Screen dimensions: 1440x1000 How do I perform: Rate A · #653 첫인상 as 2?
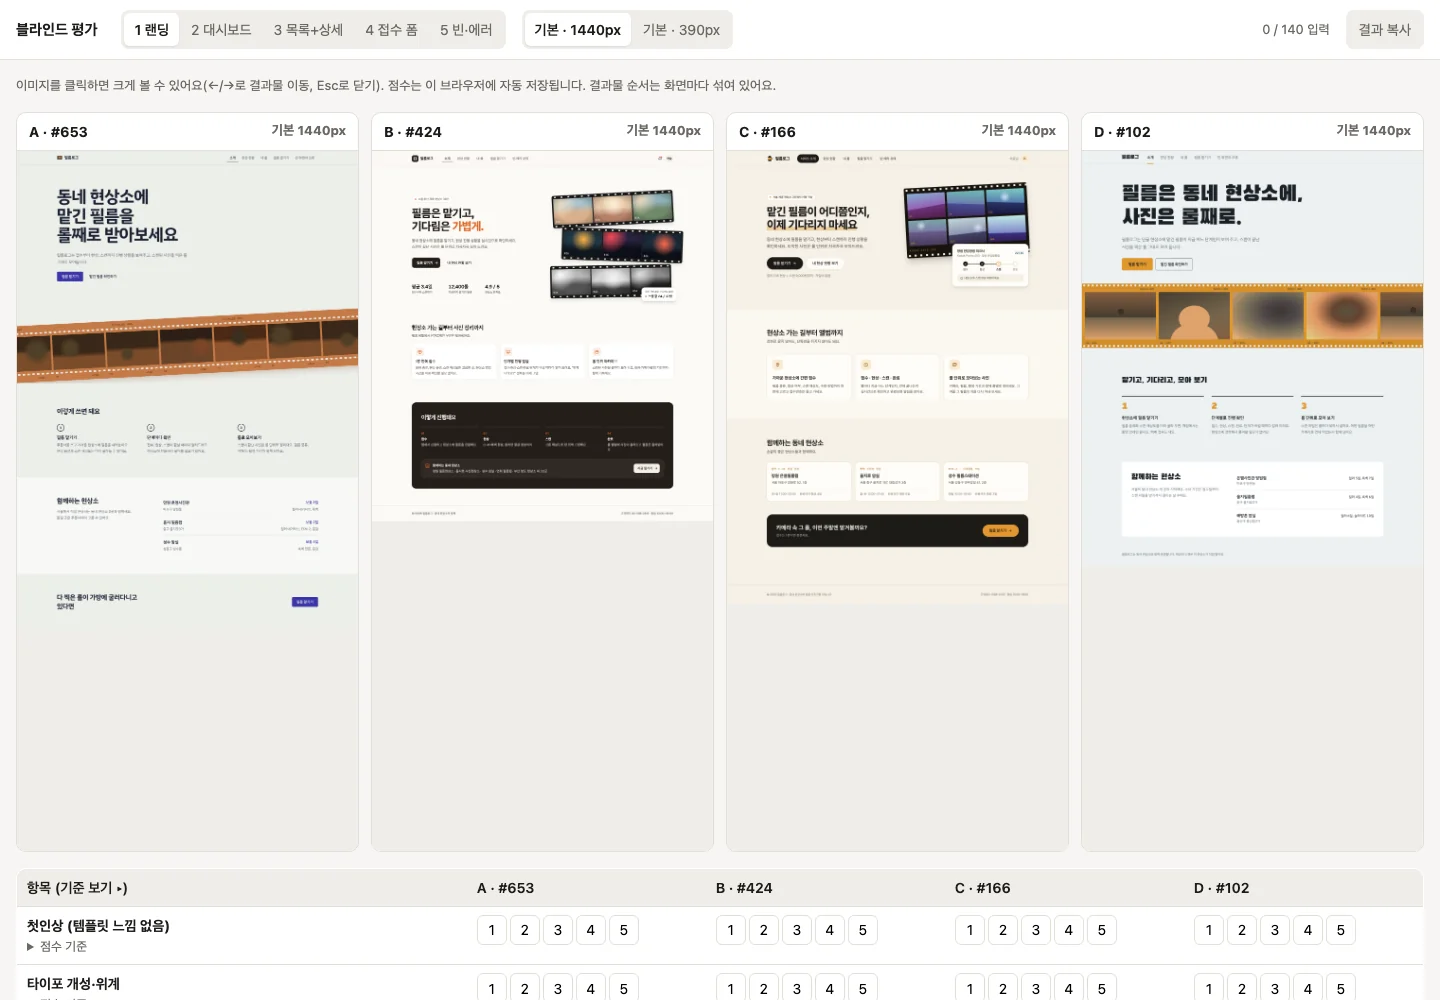pyautogui.click(x=525, y=930)
